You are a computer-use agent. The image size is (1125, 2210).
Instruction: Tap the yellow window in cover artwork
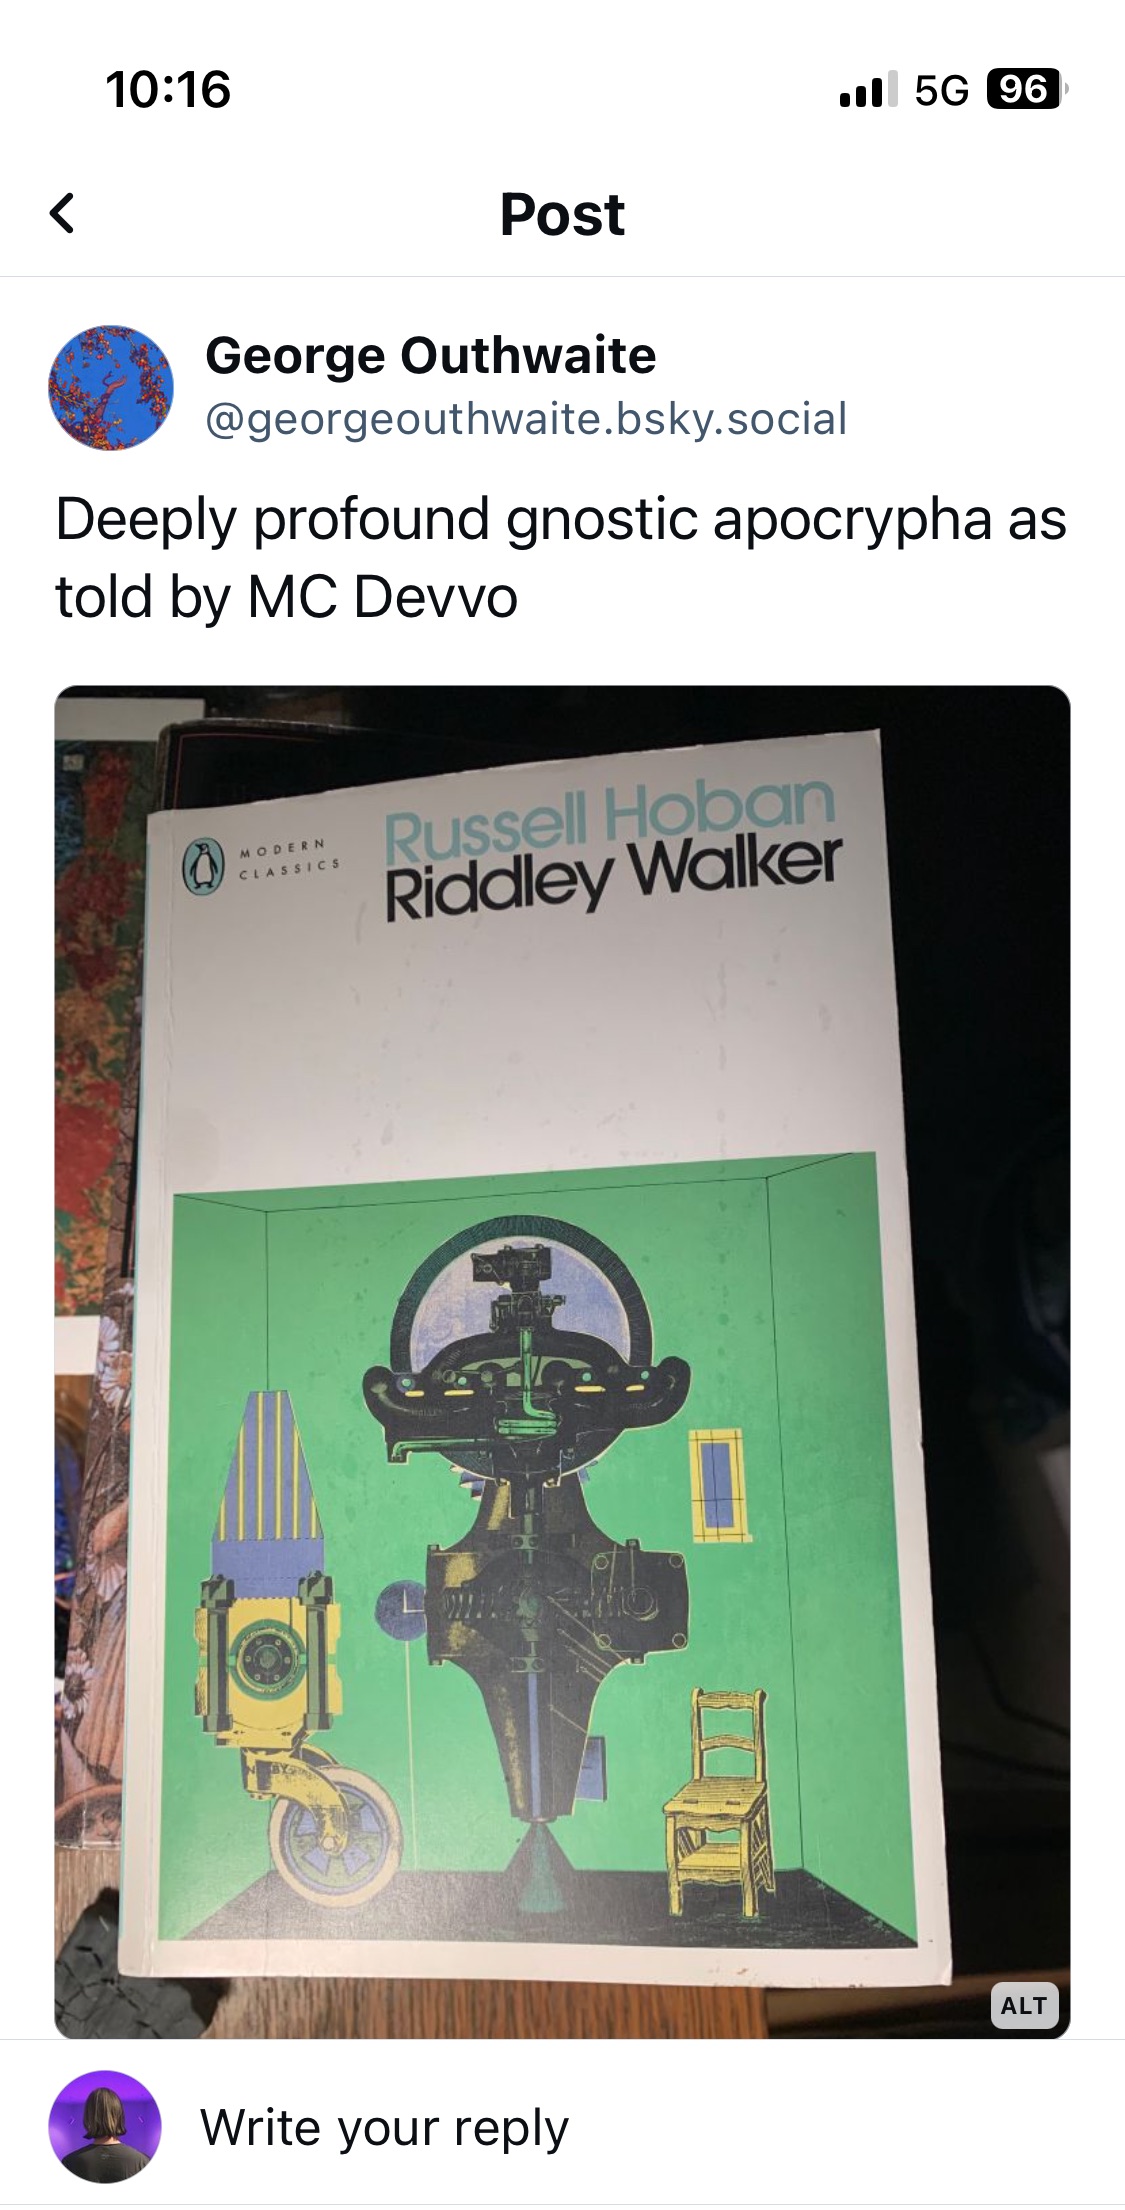(718, 1486)
